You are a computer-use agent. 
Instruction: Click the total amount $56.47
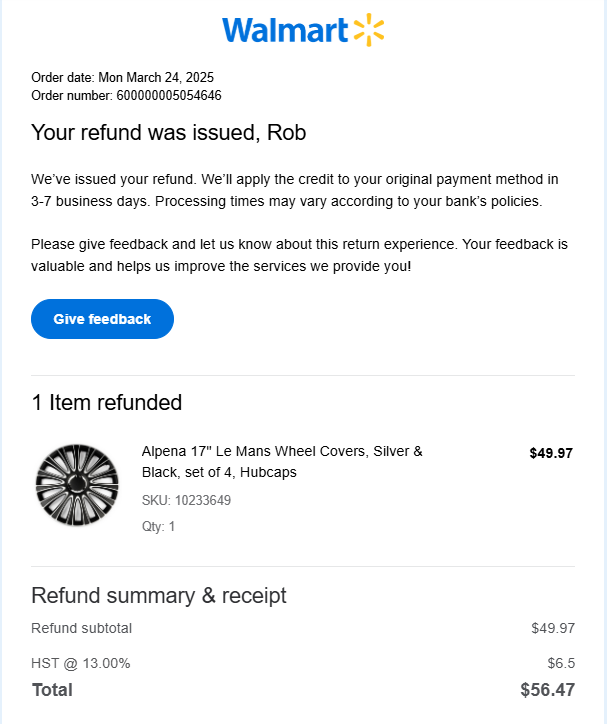[x=547, y=690]
